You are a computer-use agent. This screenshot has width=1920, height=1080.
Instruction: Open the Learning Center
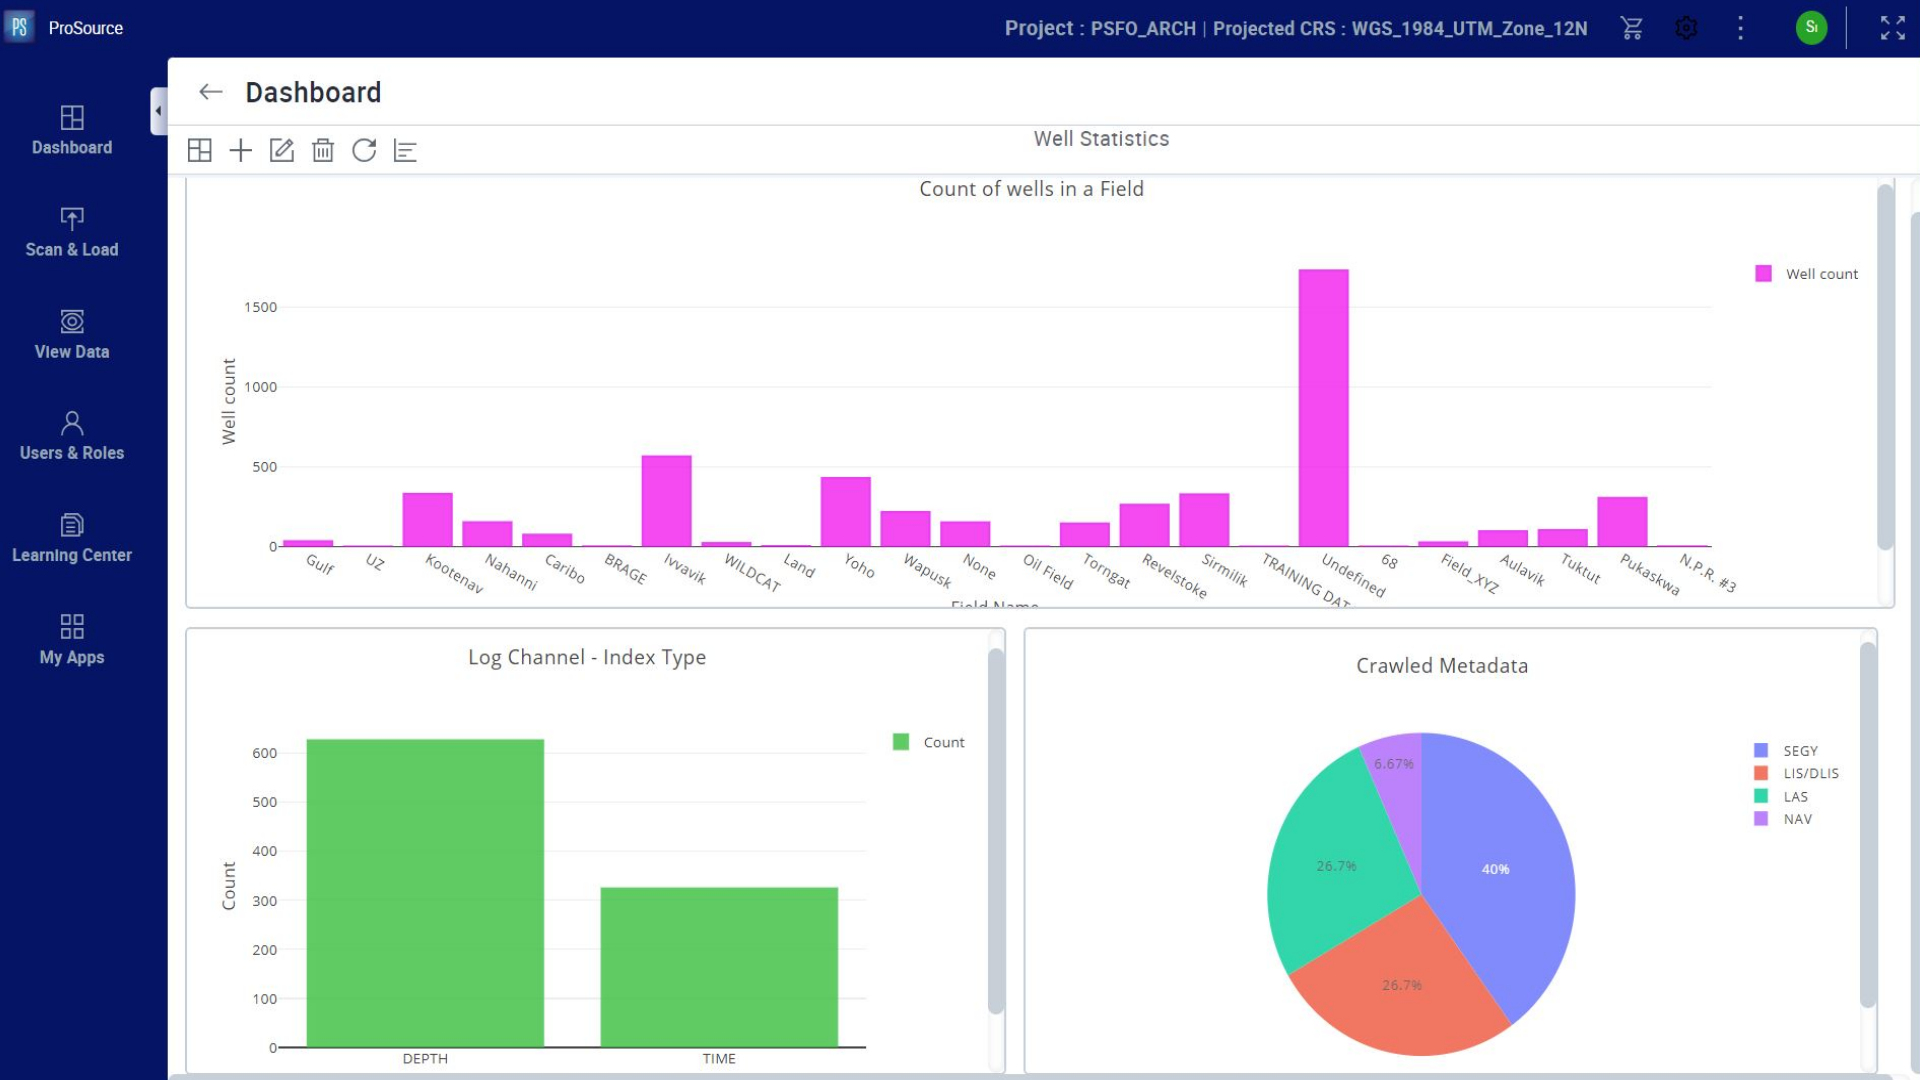(x=71, y=538)
